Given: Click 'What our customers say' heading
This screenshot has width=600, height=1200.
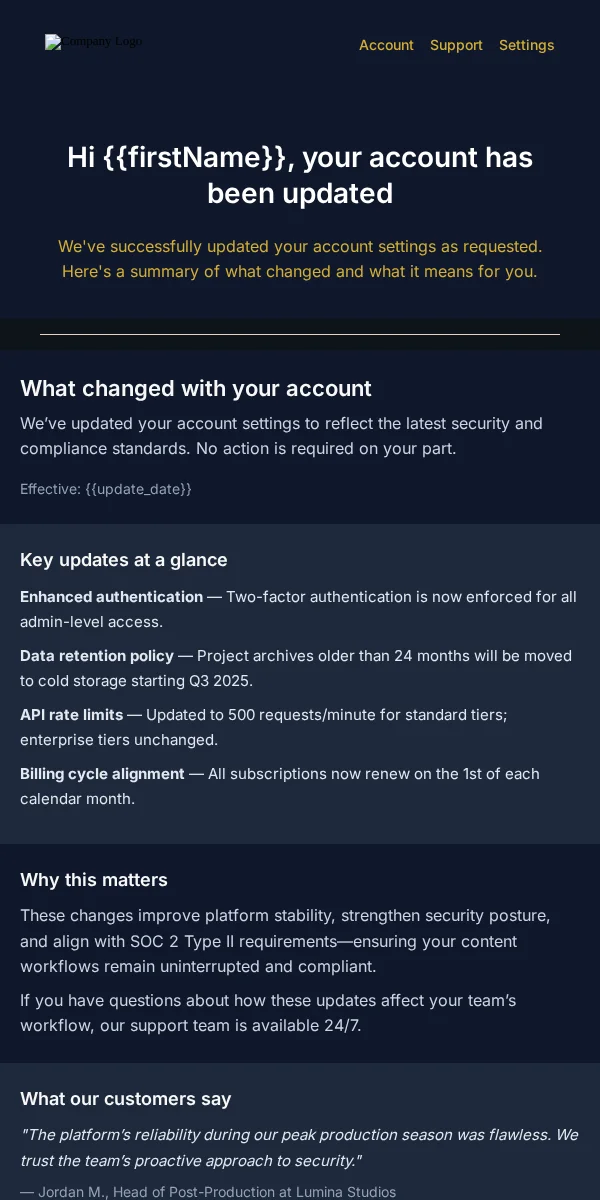Looking at the screenshot, I should click(x=126, y=1099).
